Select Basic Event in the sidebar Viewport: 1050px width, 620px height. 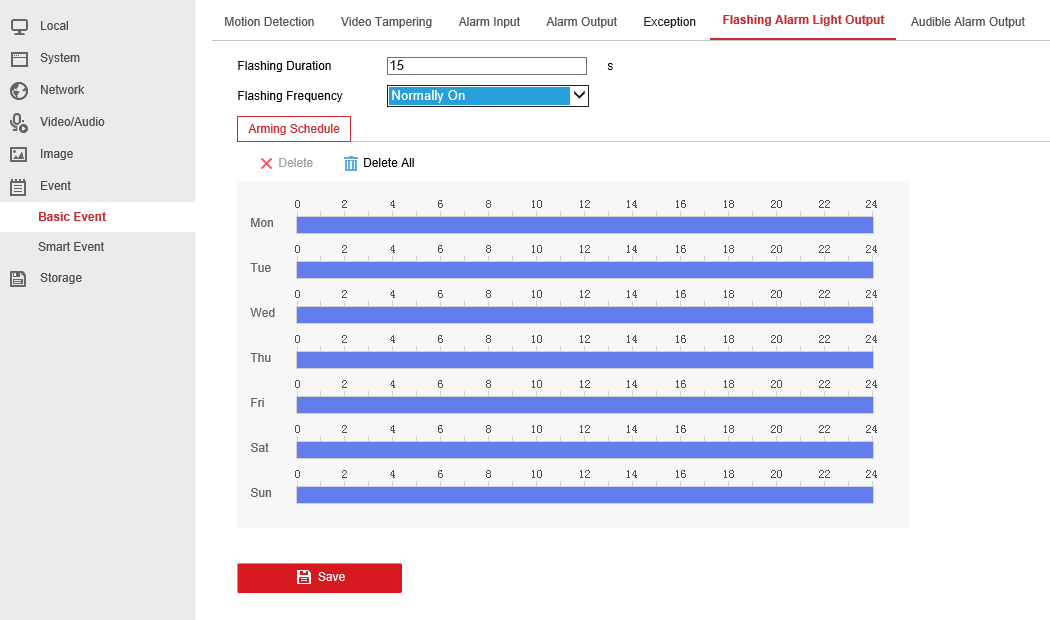click(72, 217)
